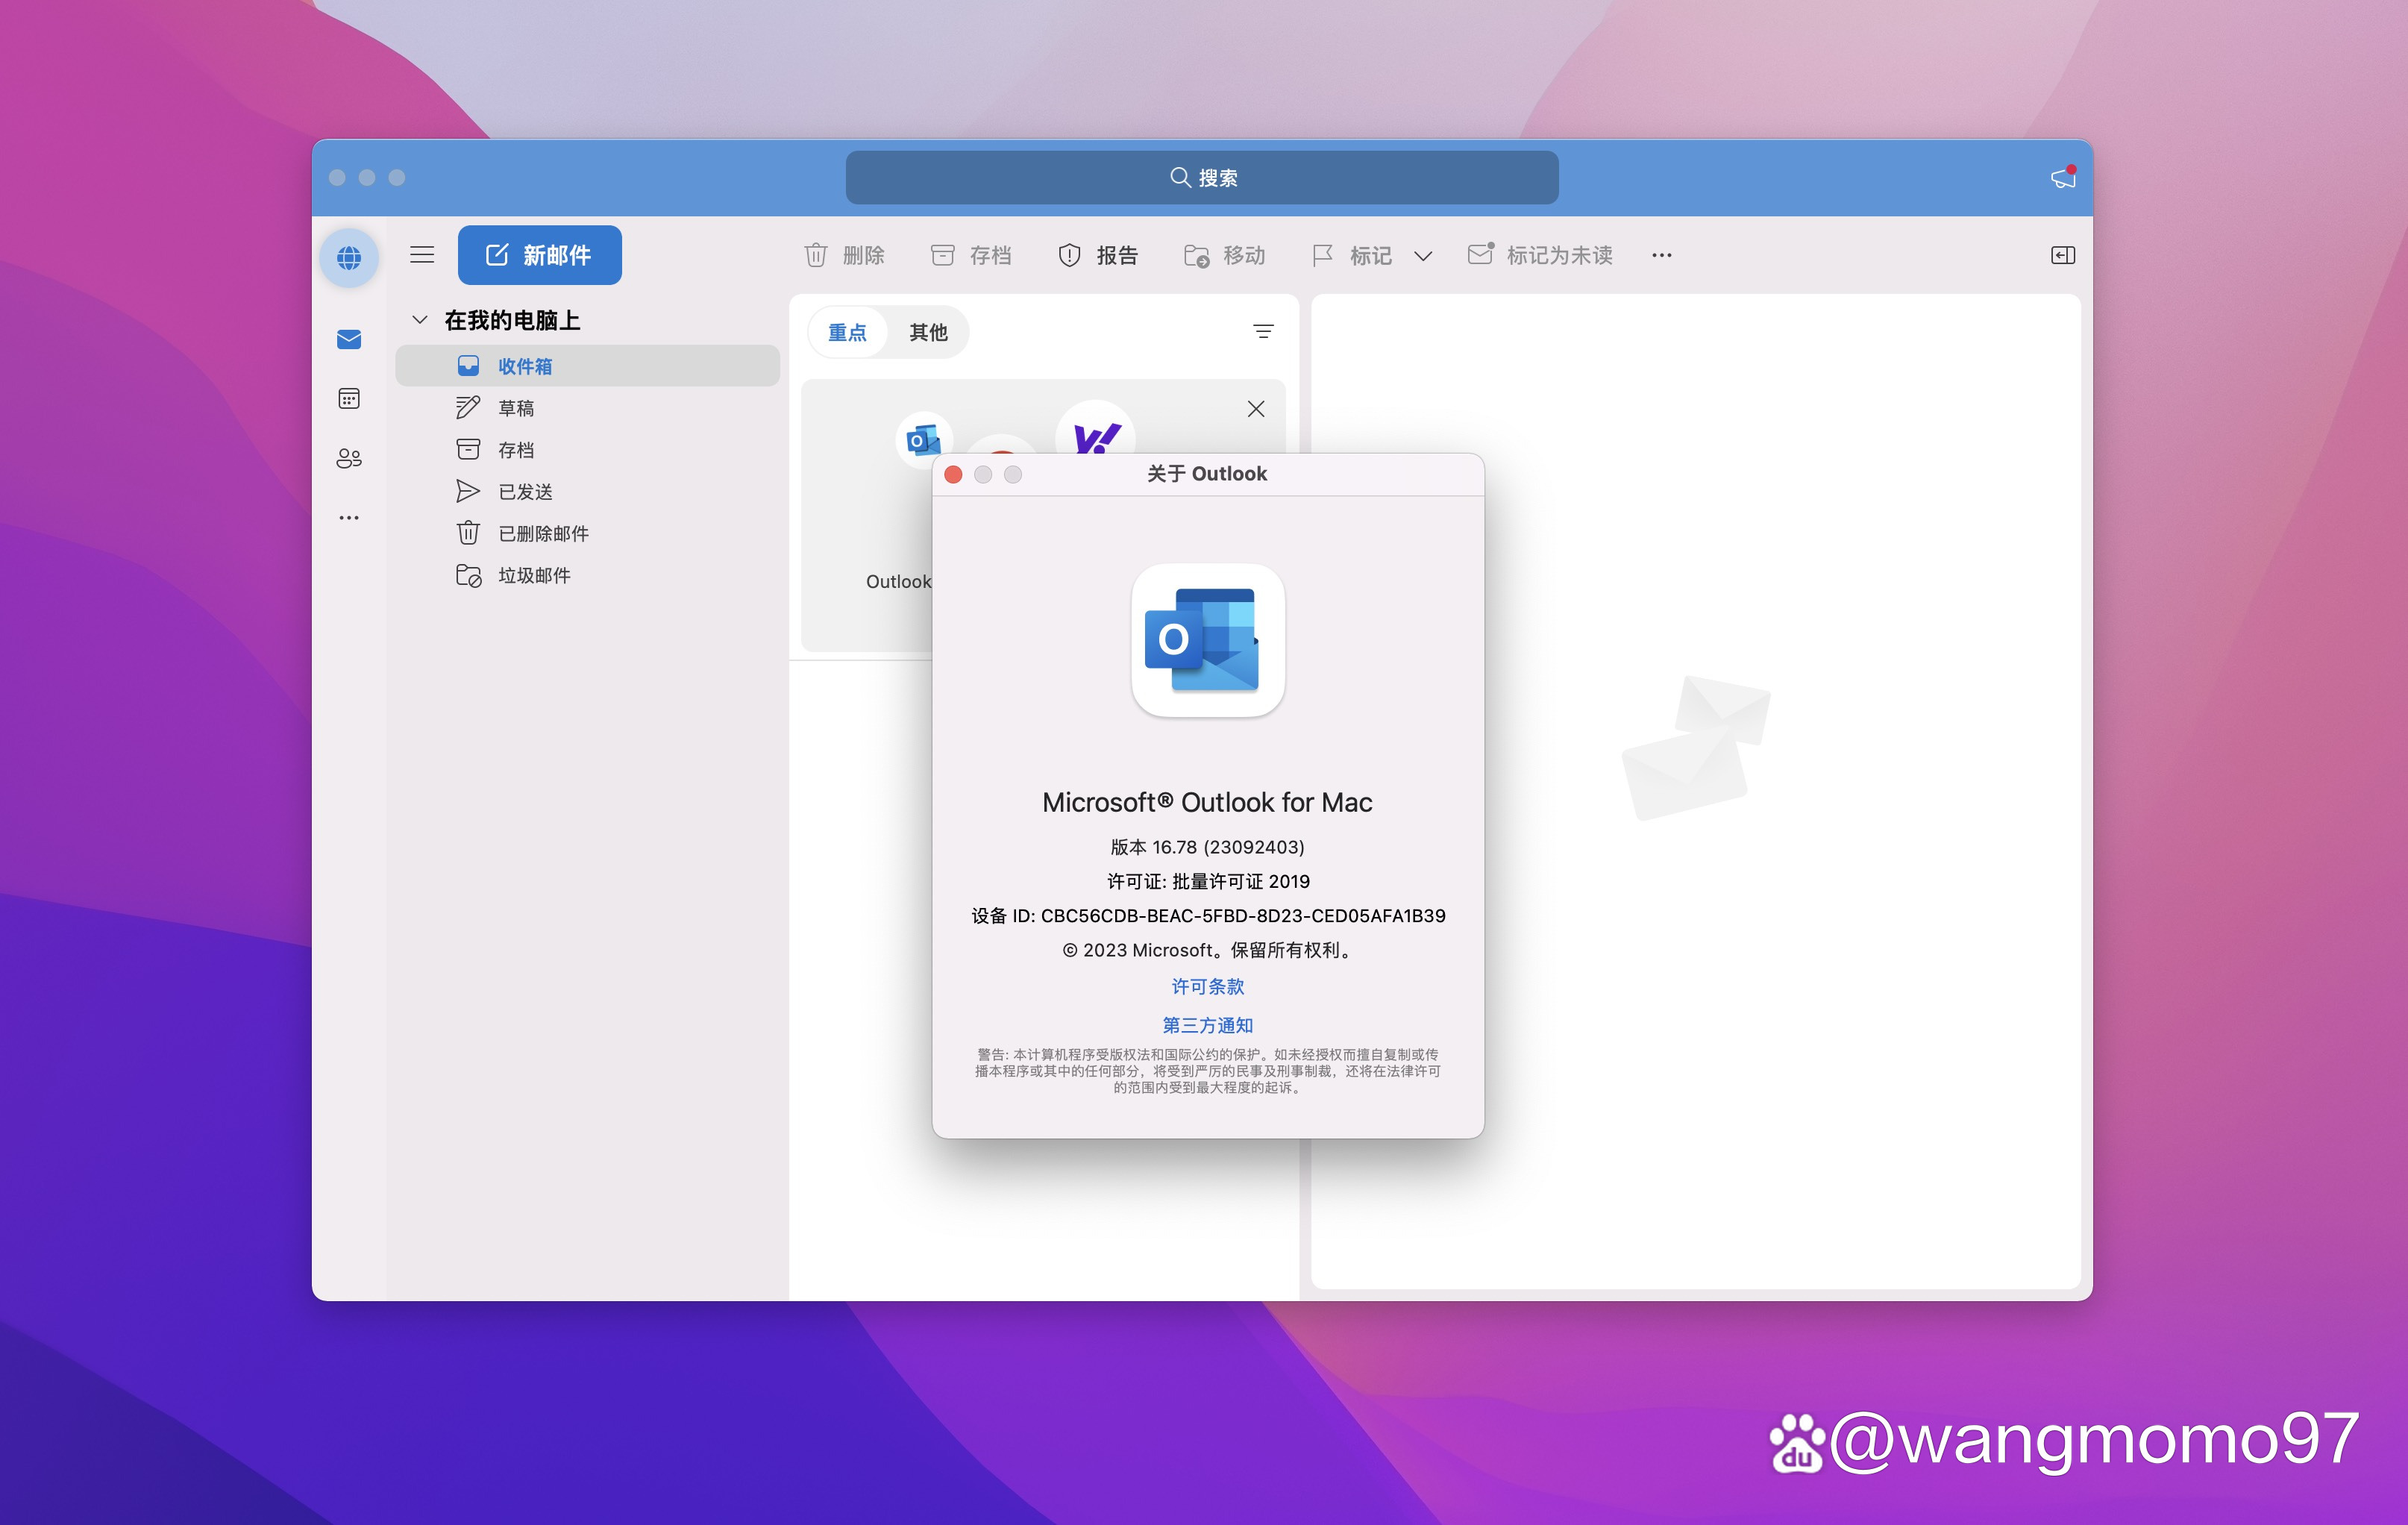Click the 报告 shield toolbar item
Viewport: 2408px width, 1525px height.
(1098, 255)
